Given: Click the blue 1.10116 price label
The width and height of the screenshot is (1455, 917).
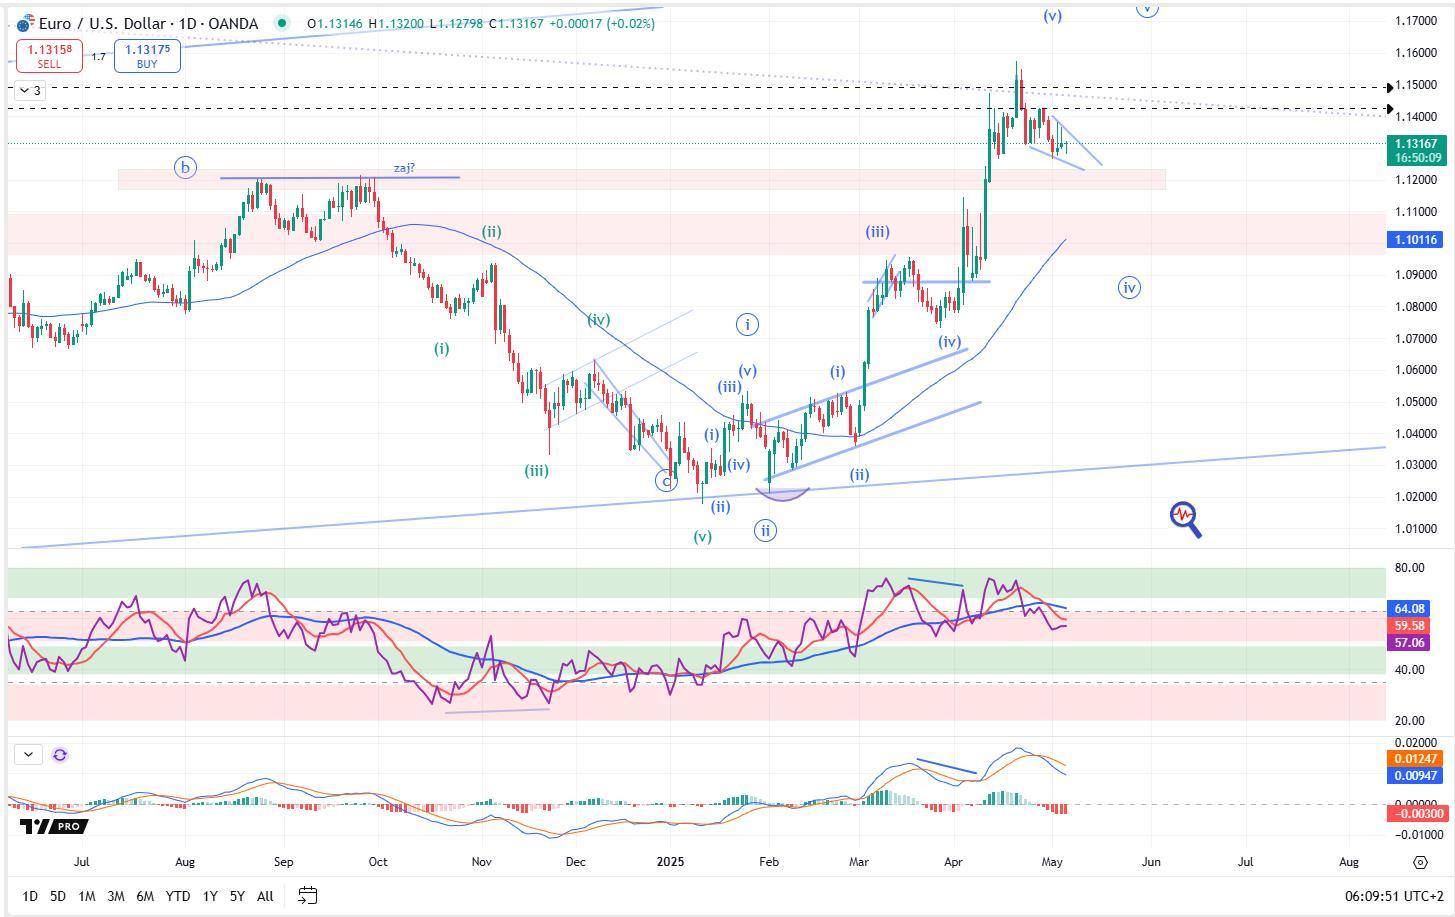Looking at the screenshot, I should 1416,240.
